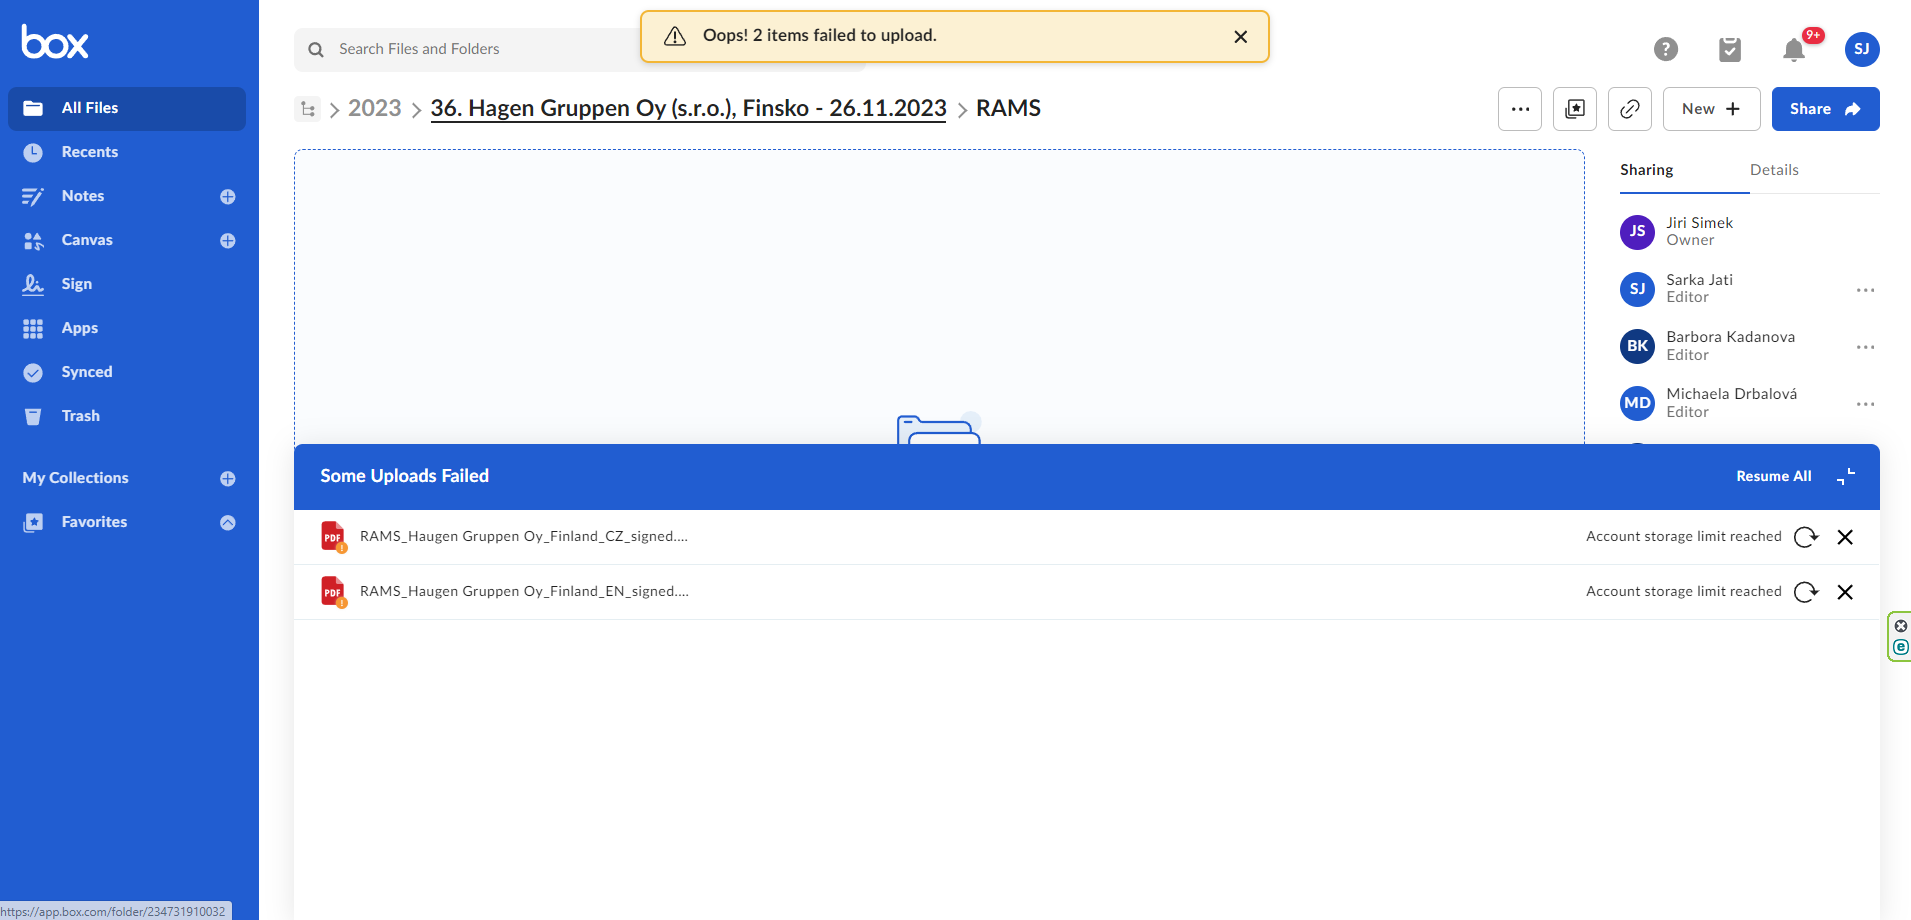Retry upload of EN_signed file
The width and height of the screenshot is (1911, 920).
1806,592
